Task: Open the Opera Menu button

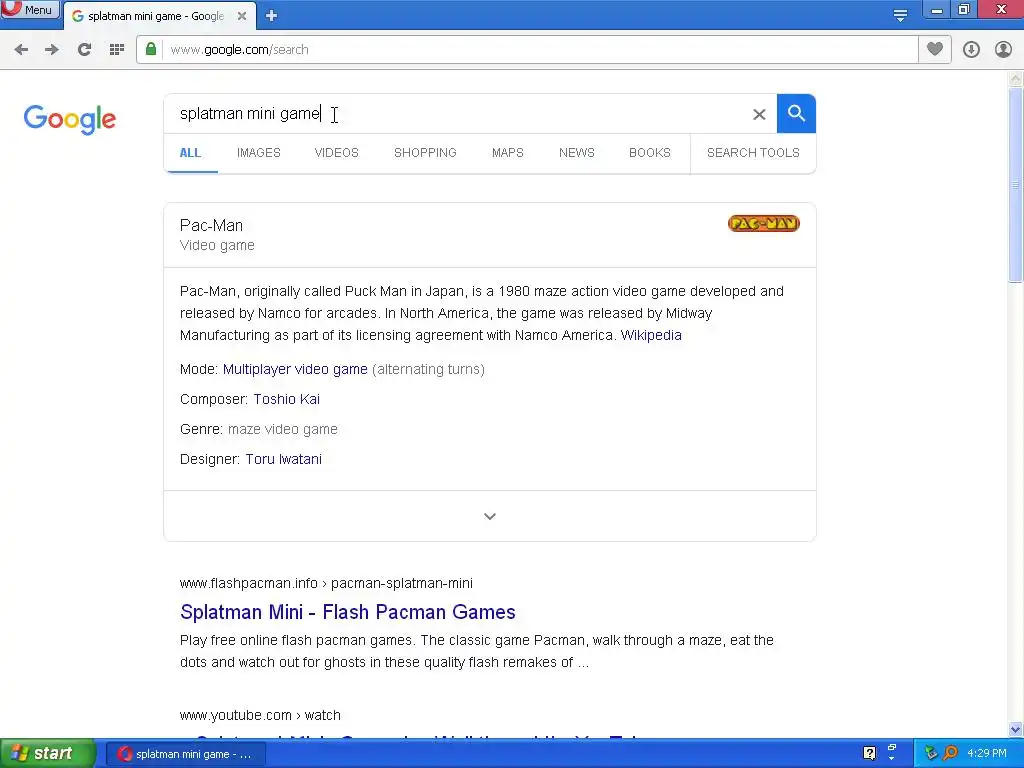Action: click(30, 9)
